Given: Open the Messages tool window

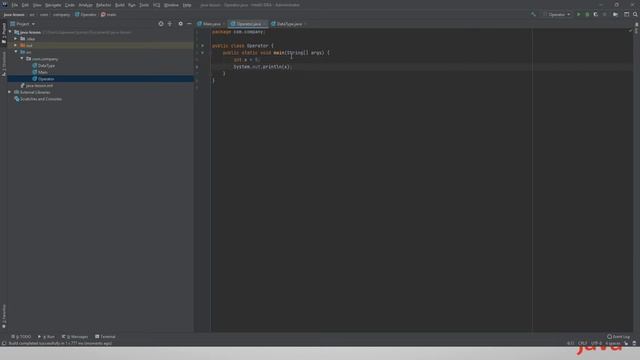Looking at the screenshot, I should (75, 337).
